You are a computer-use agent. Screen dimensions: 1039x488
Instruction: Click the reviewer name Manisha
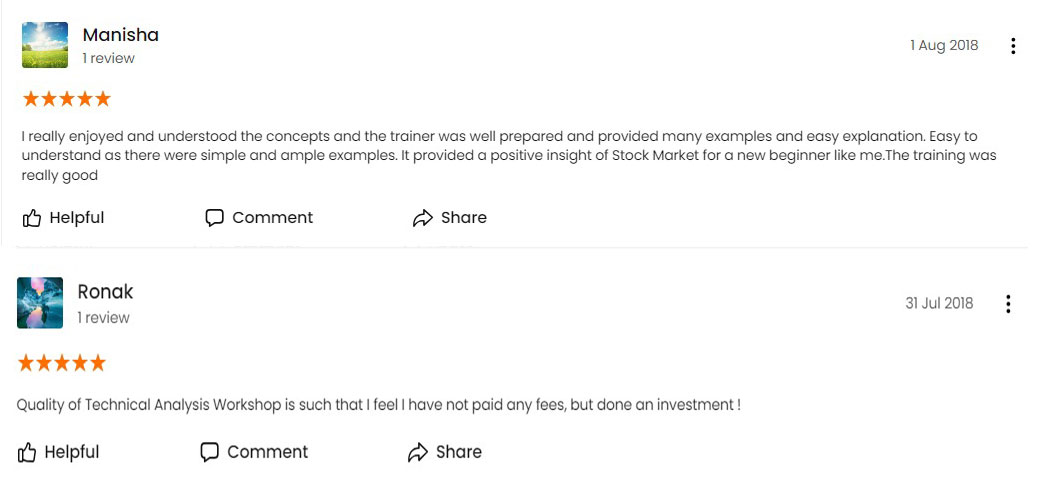(121, 35)
